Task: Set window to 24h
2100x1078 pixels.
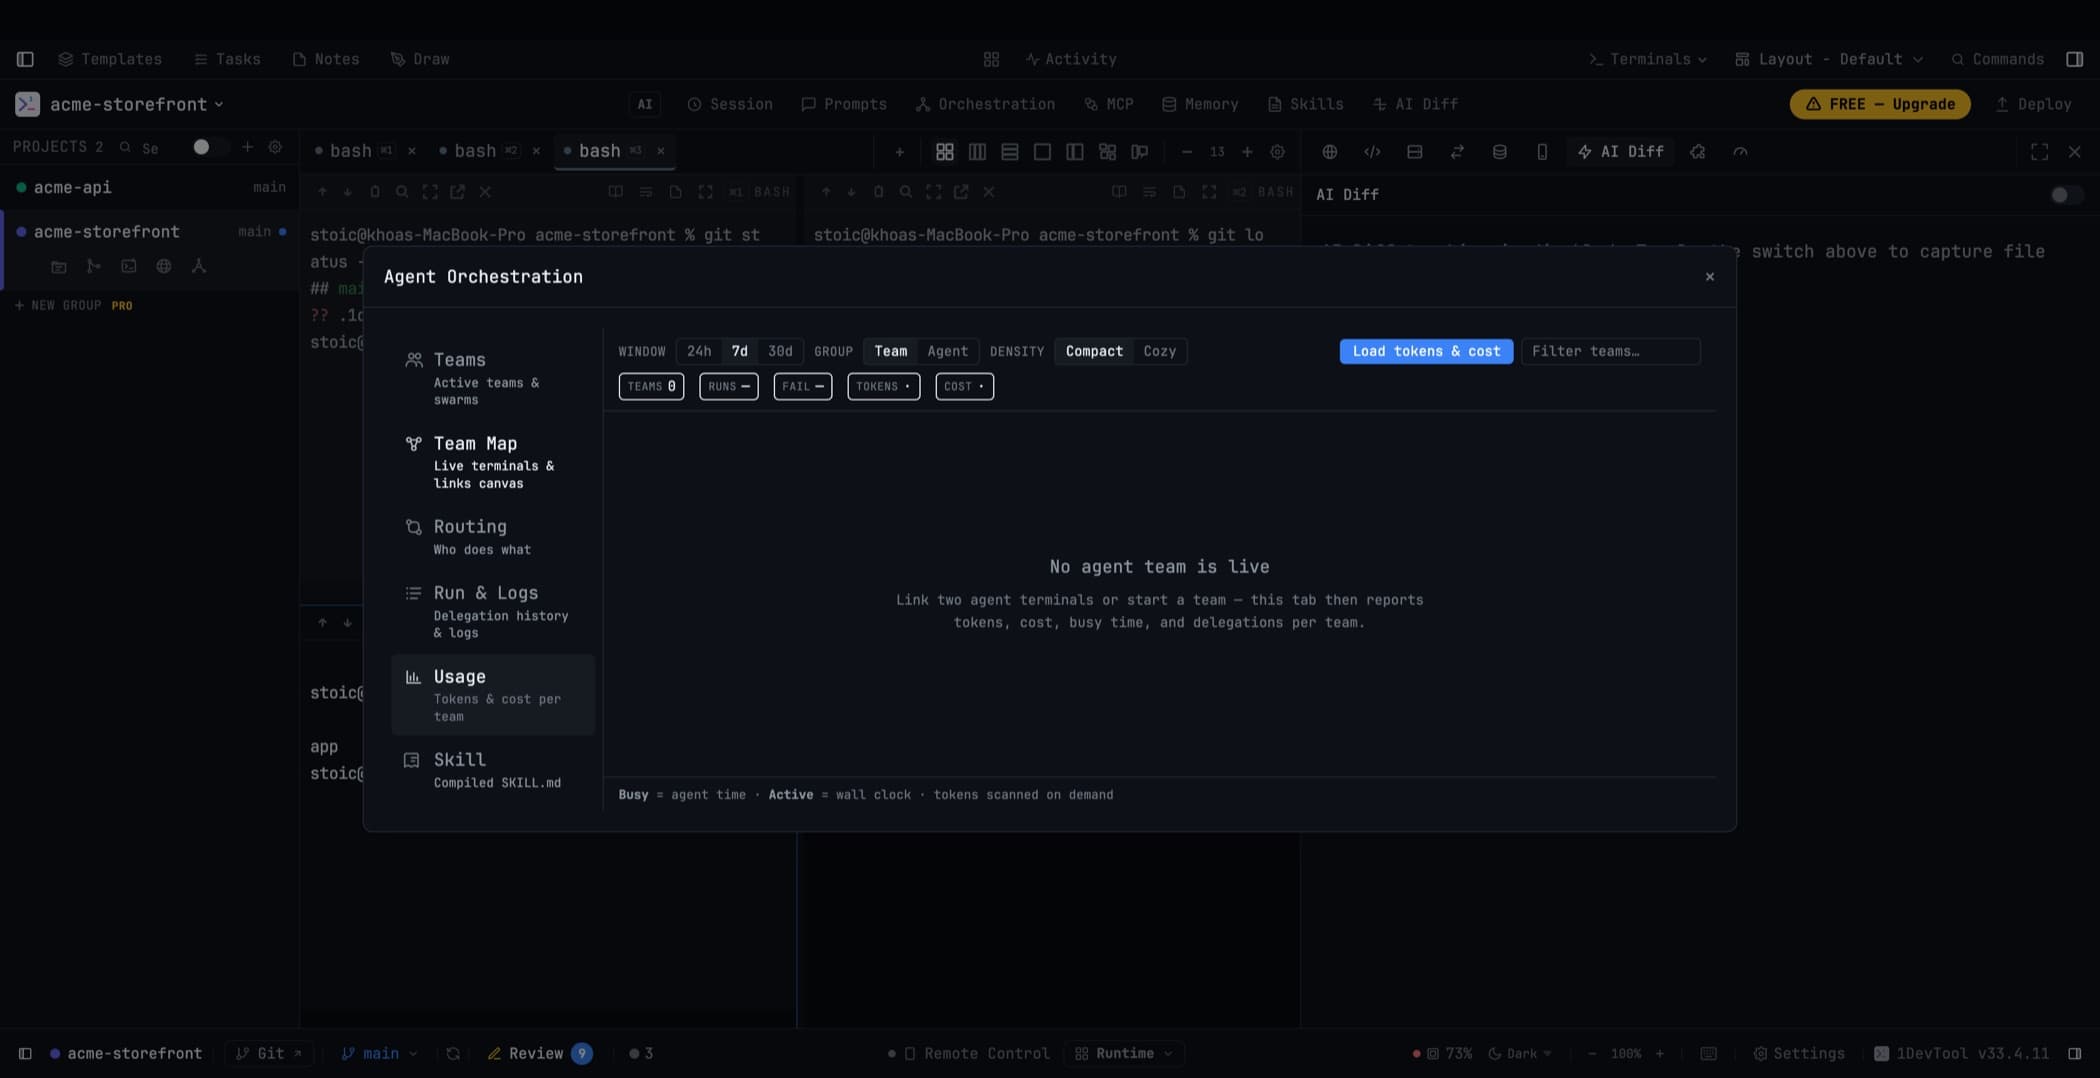Action: [699, 351]
